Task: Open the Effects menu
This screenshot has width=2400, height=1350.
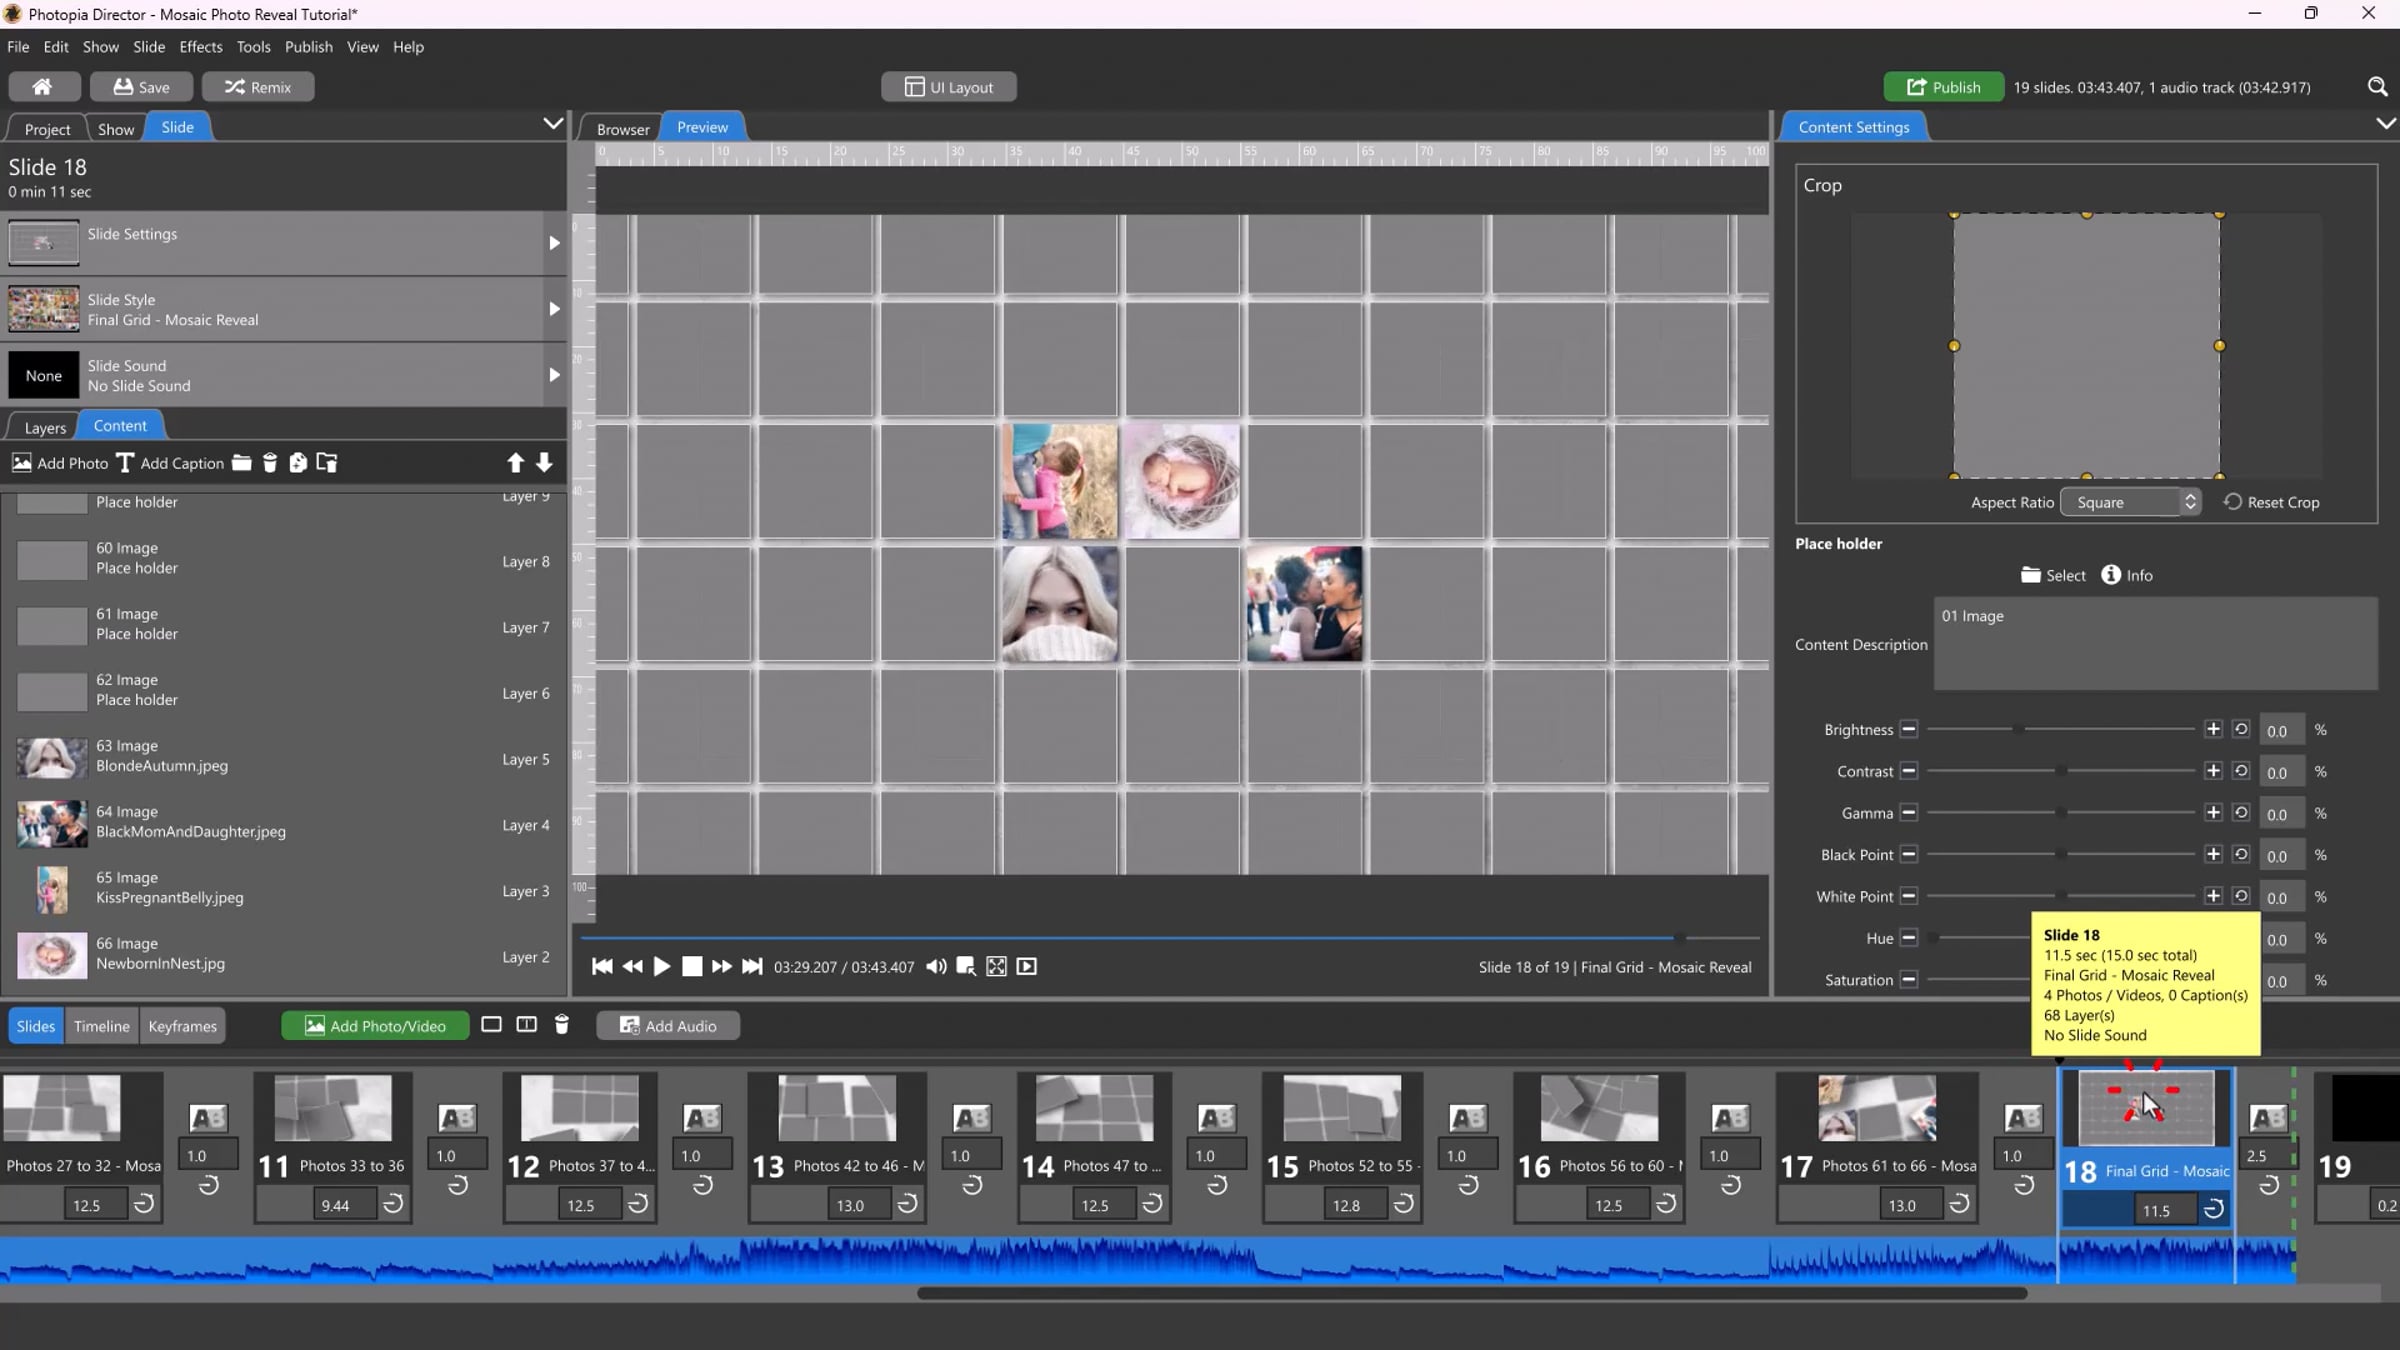Action: click(x=201, y=47)
